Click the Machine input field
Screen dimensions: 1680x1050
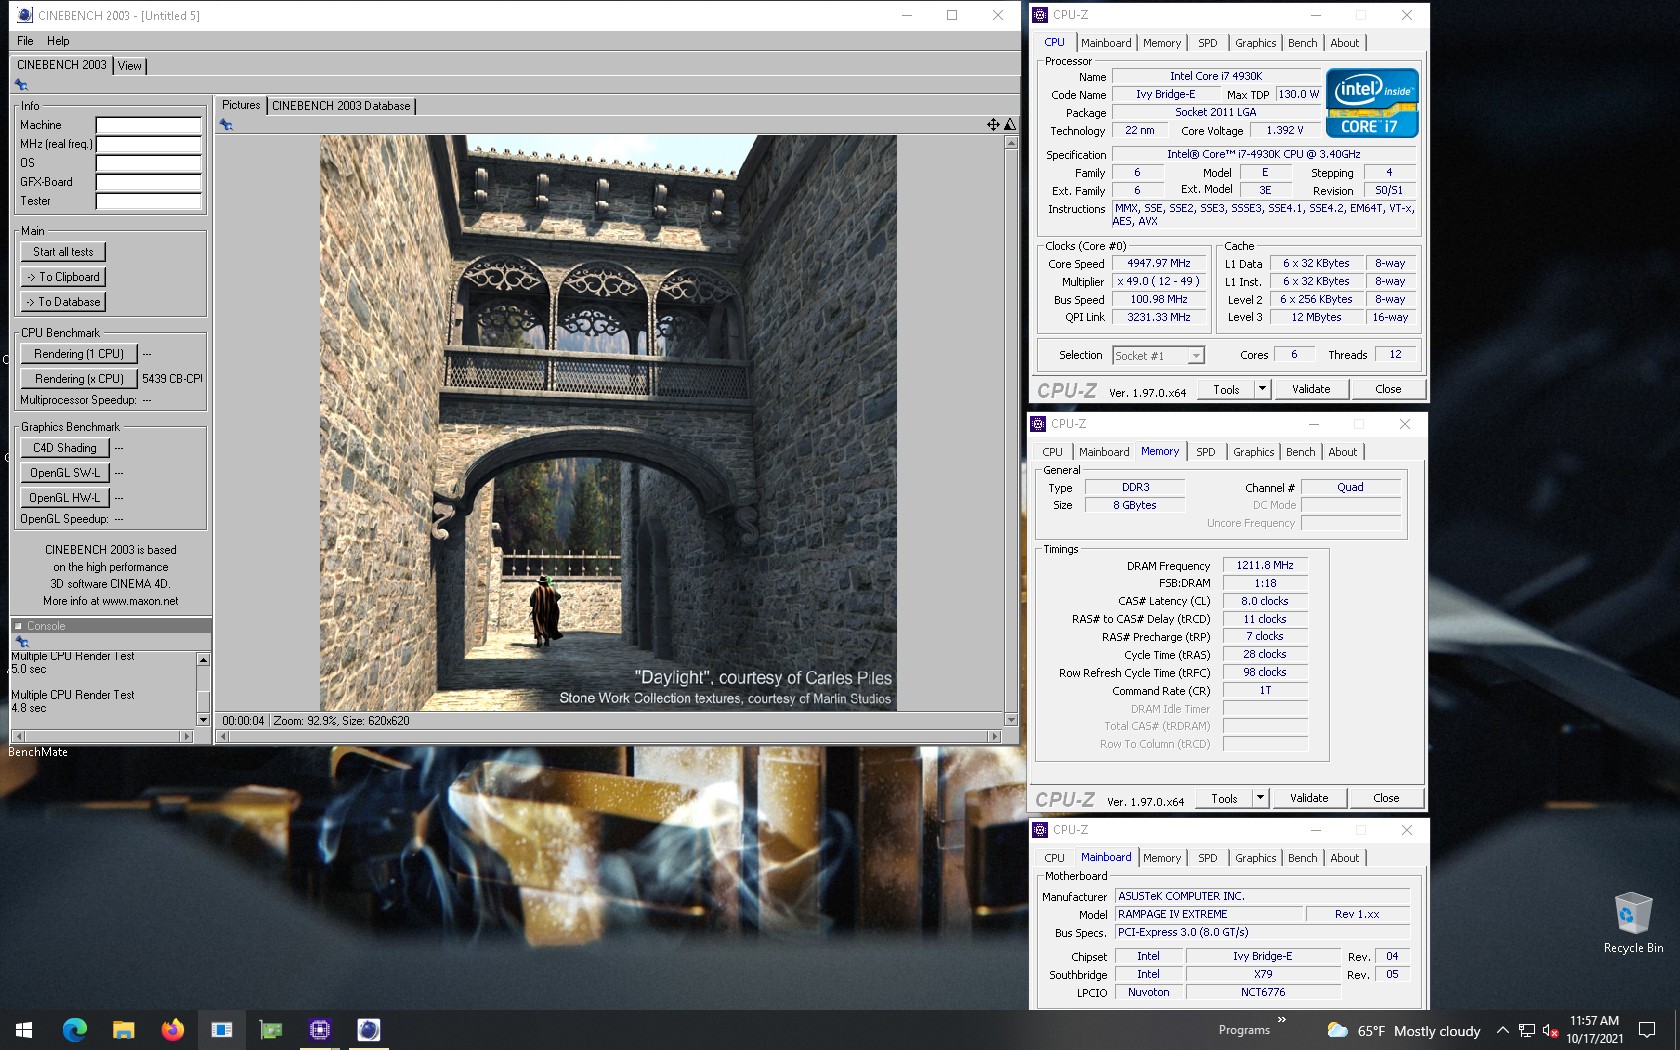pos(148,126)
